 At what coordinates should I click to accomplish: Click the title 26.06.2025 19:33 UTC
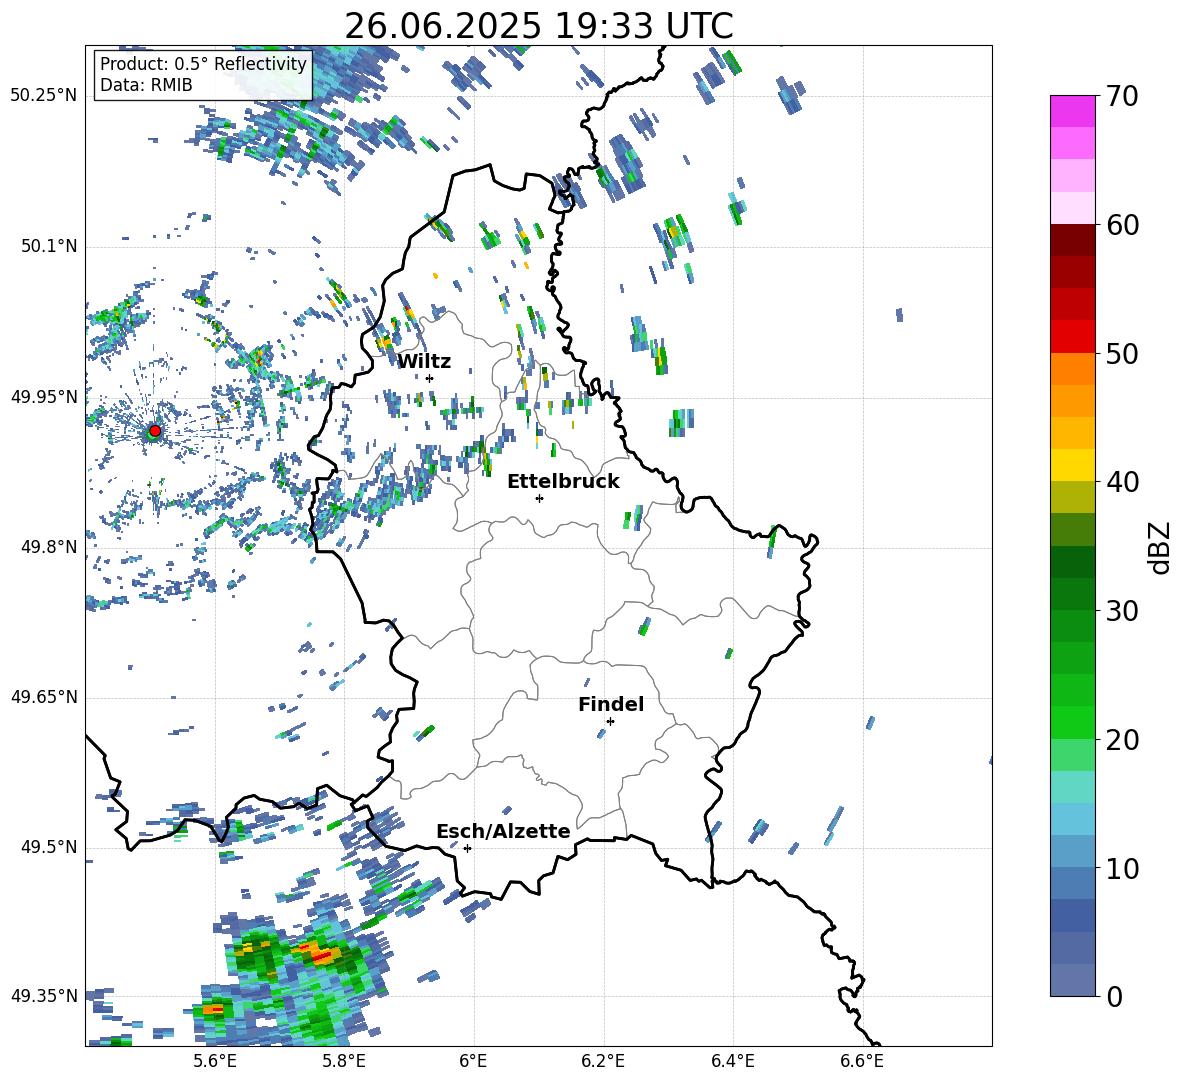click(x=539, y=26)
